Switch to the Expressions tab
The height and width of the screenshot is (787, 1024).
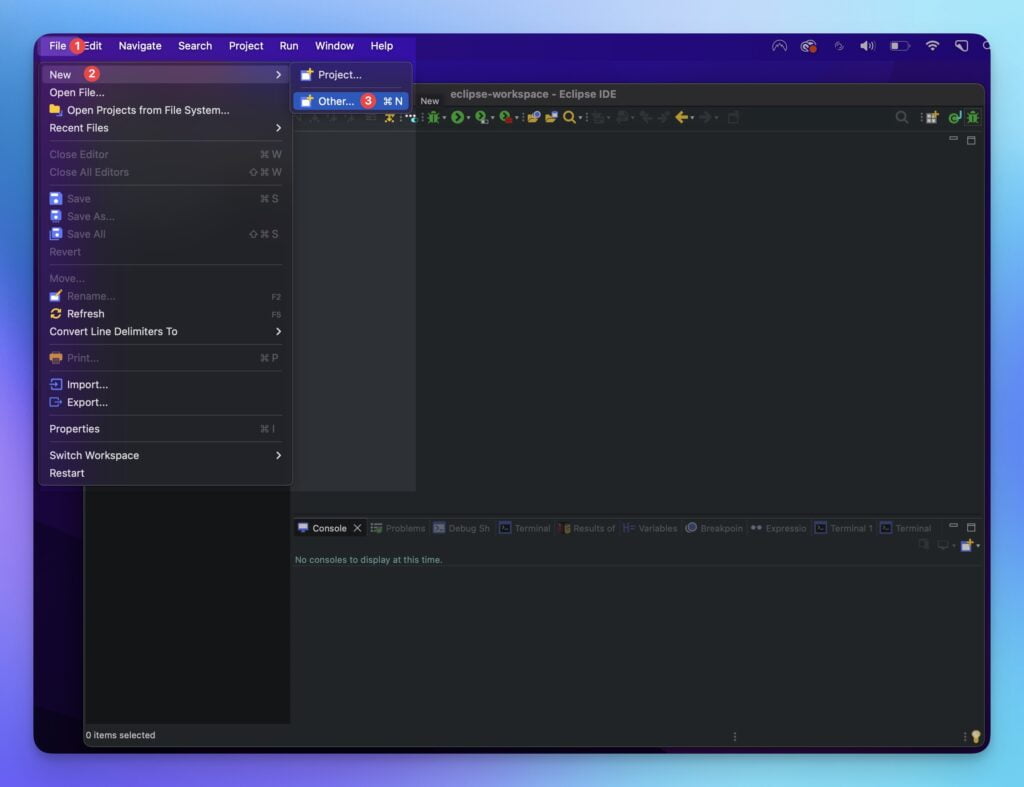pos(778,528)
